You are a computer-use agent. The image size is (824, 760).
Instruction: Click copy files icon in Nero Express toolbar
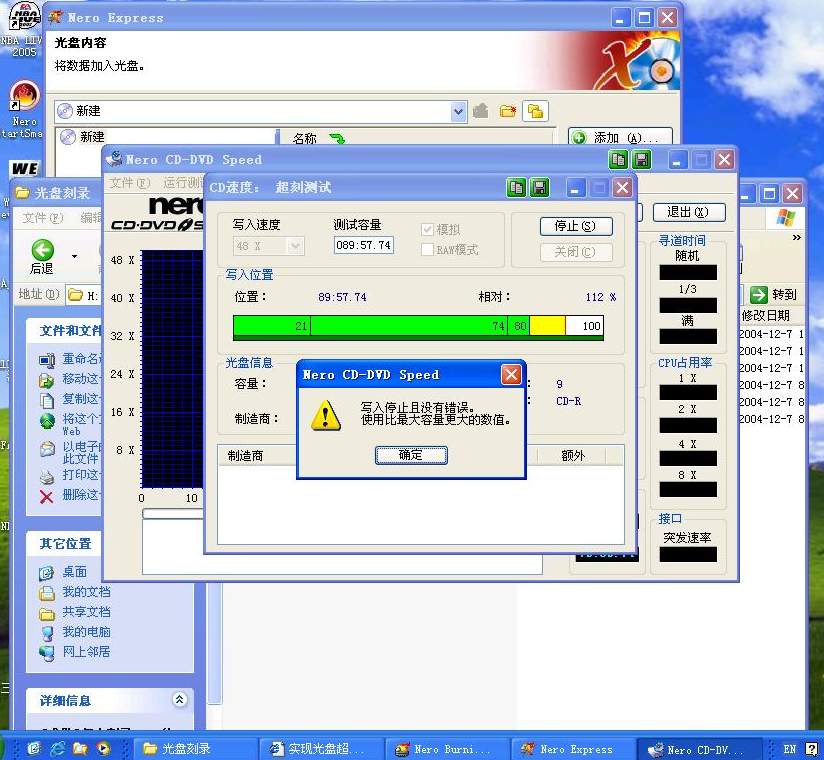535,111
